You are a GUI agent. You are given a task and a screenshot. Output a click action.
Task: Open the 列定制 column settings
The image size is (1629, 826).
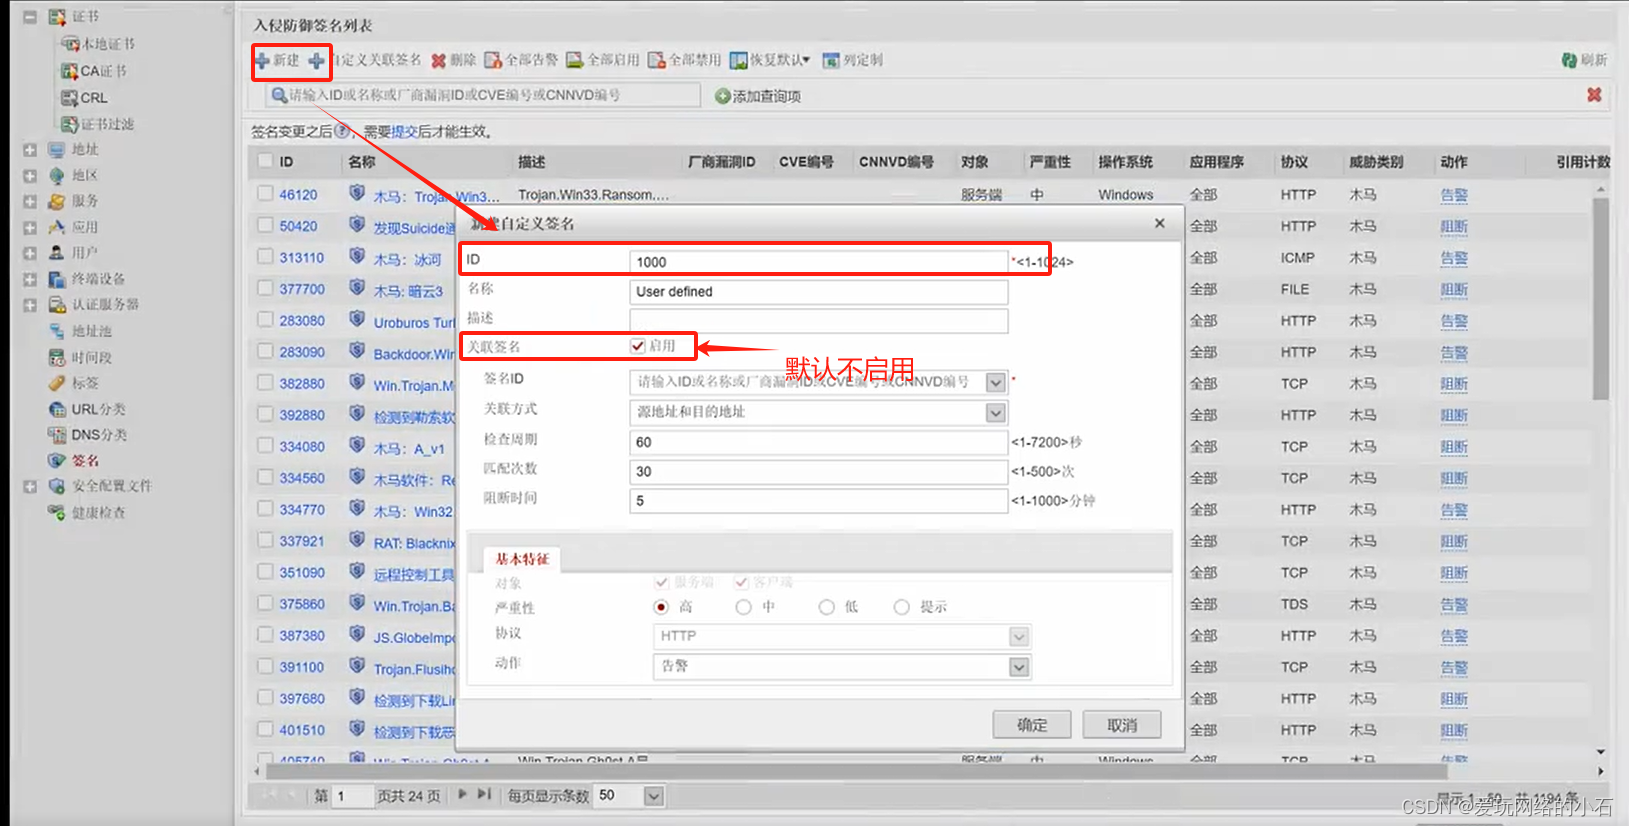click(x=853, y=61)
